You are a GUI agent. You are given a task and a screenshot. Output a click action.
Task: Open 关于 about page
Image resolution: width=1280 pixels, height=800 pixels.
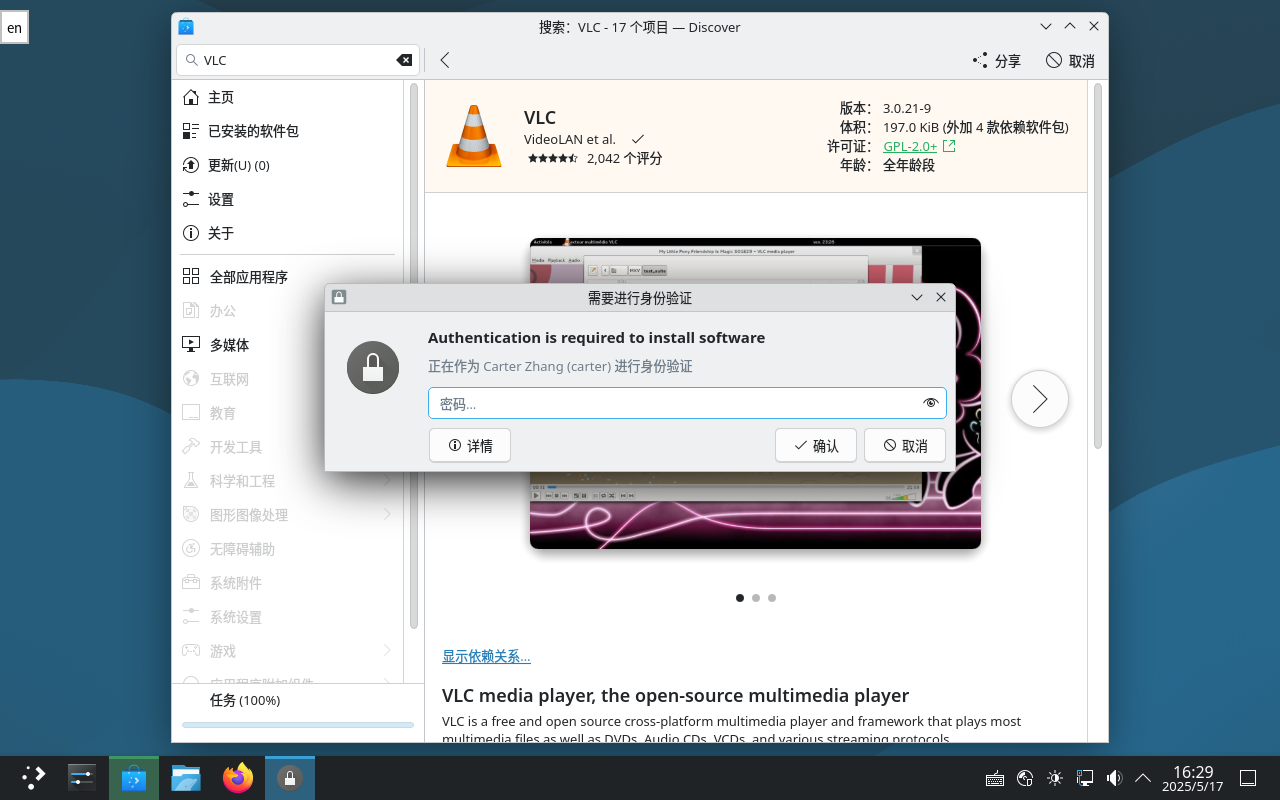pos(288,233)
